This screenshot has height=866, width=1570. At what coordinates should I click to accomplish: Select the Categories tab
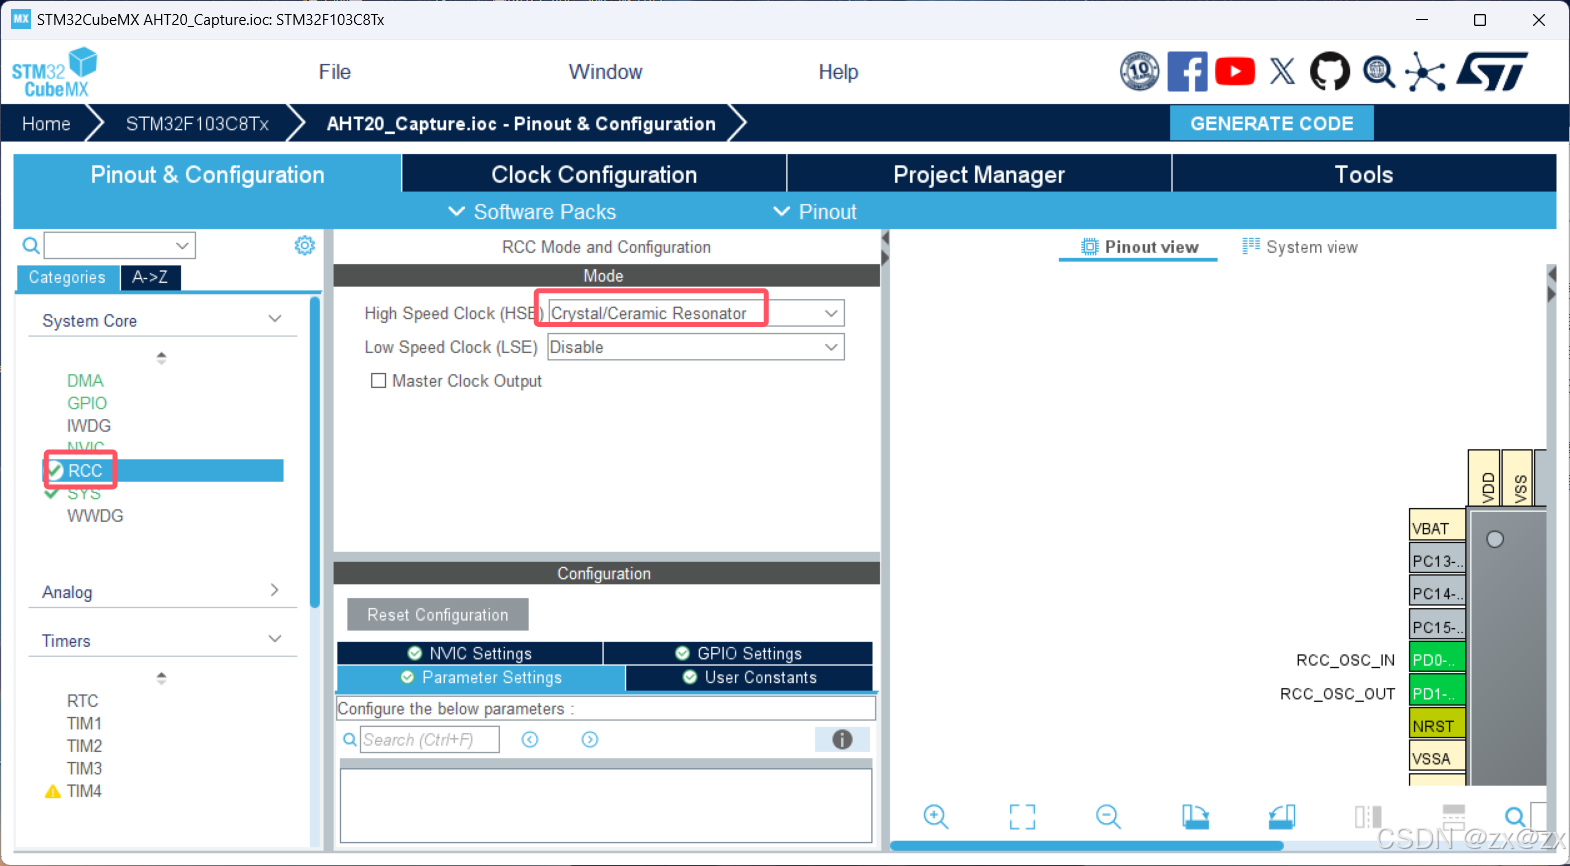pyautogui.click(x=67, y=277)
